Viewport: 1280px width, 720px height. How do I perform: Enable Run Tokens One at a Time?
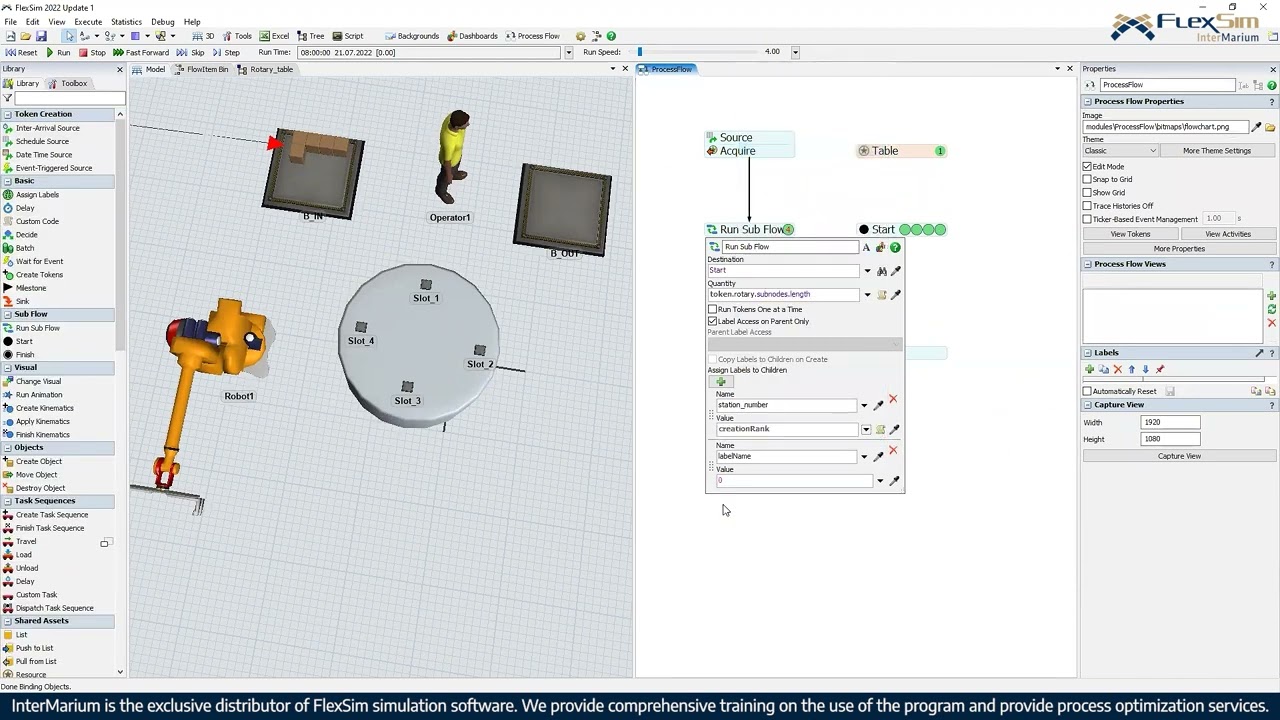pyautogui.click(x=713, y=310)
